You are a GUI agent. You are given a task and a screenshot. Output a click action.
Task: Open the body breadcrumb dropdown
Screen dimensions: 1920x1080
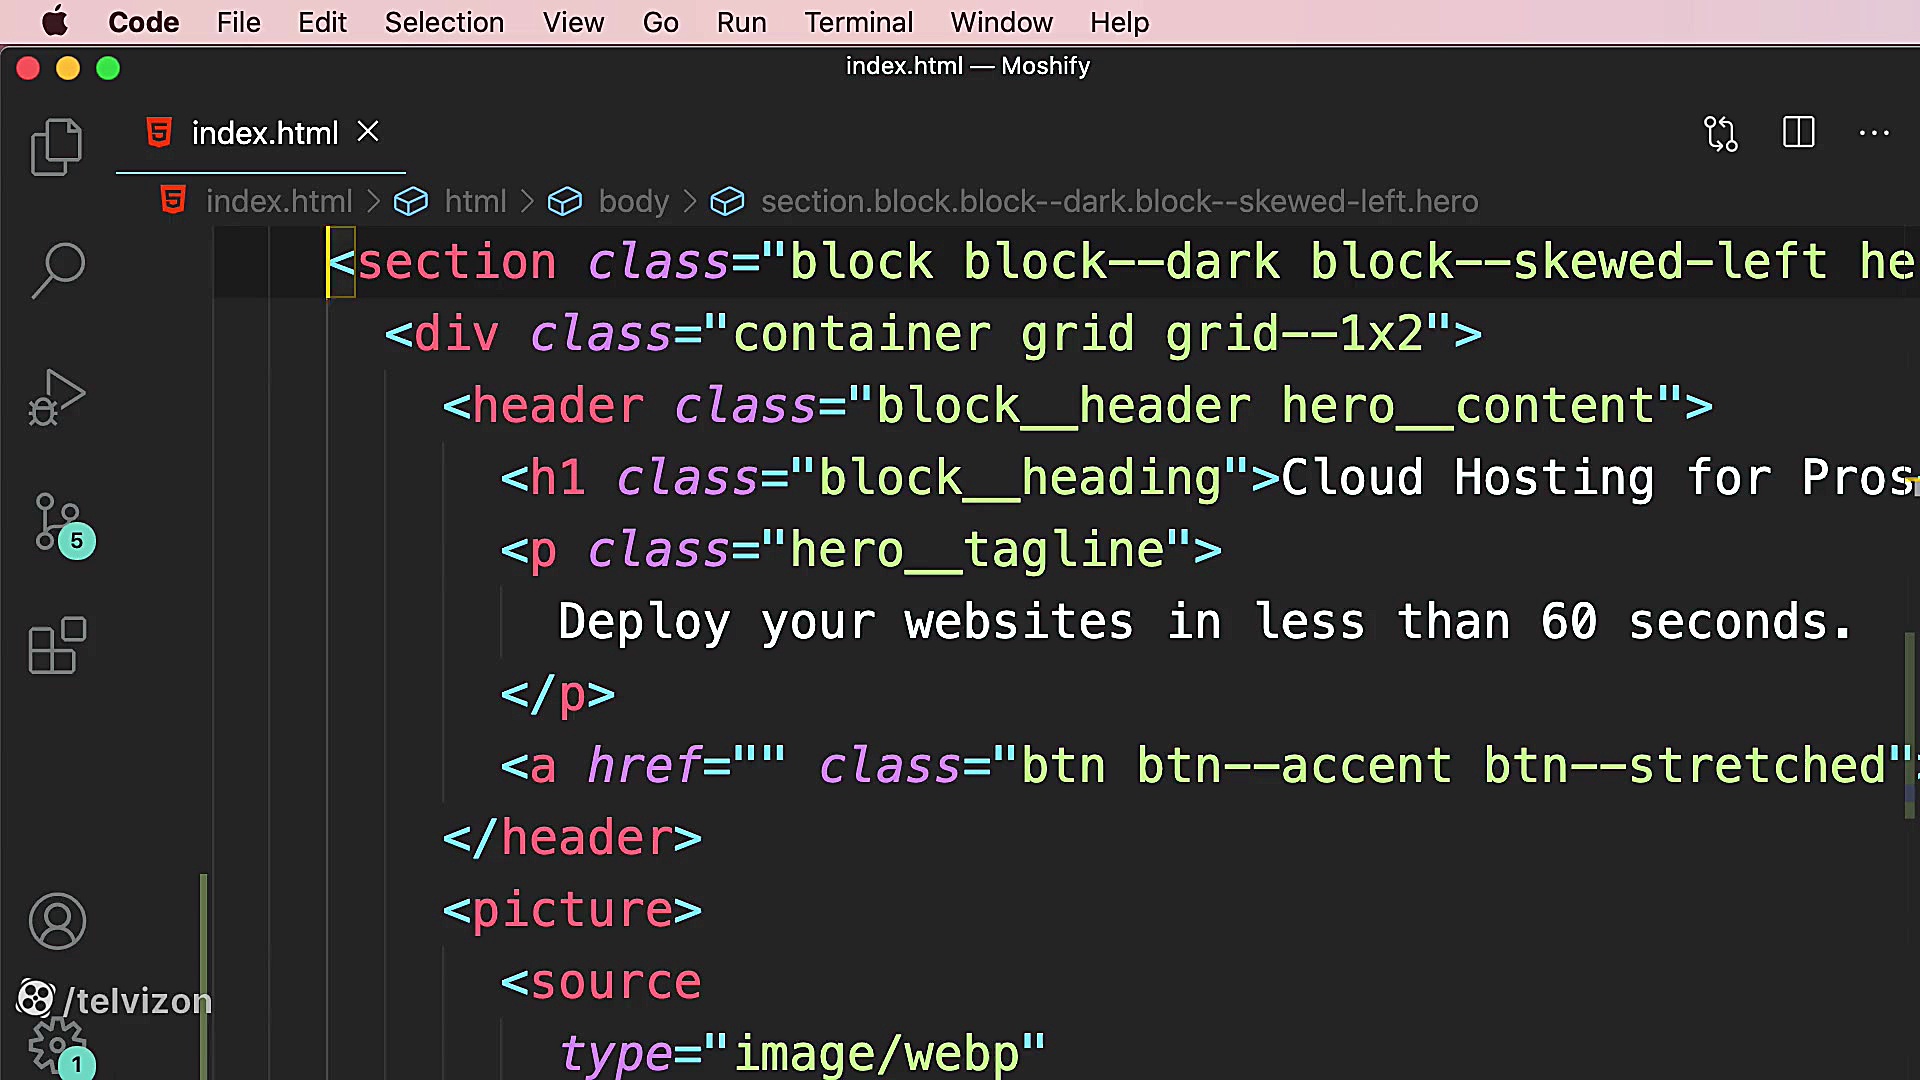633,201
